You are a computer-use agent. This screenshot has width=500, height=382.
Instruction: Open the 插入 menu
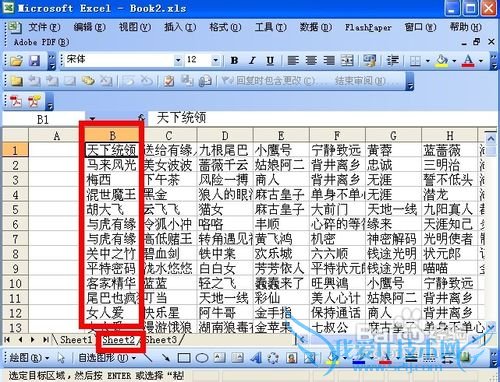[180, 27]
